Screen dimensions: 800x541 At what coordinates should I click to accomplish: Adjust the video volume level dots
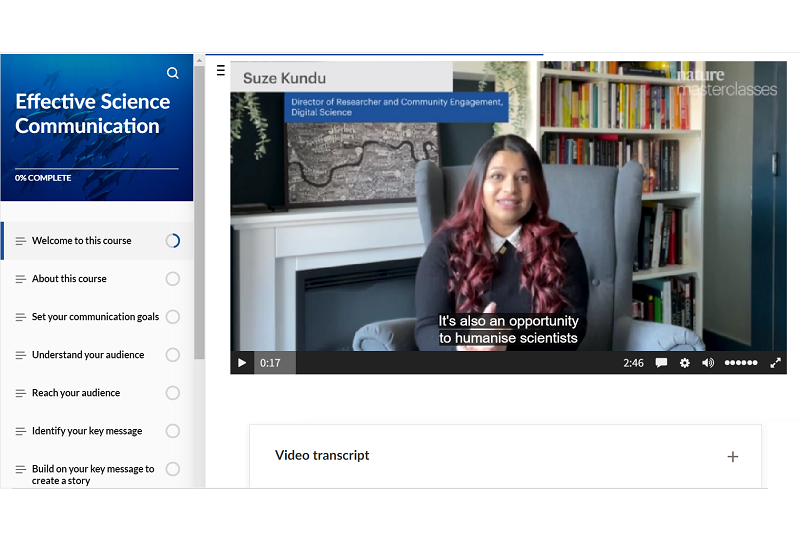point(741,363)
